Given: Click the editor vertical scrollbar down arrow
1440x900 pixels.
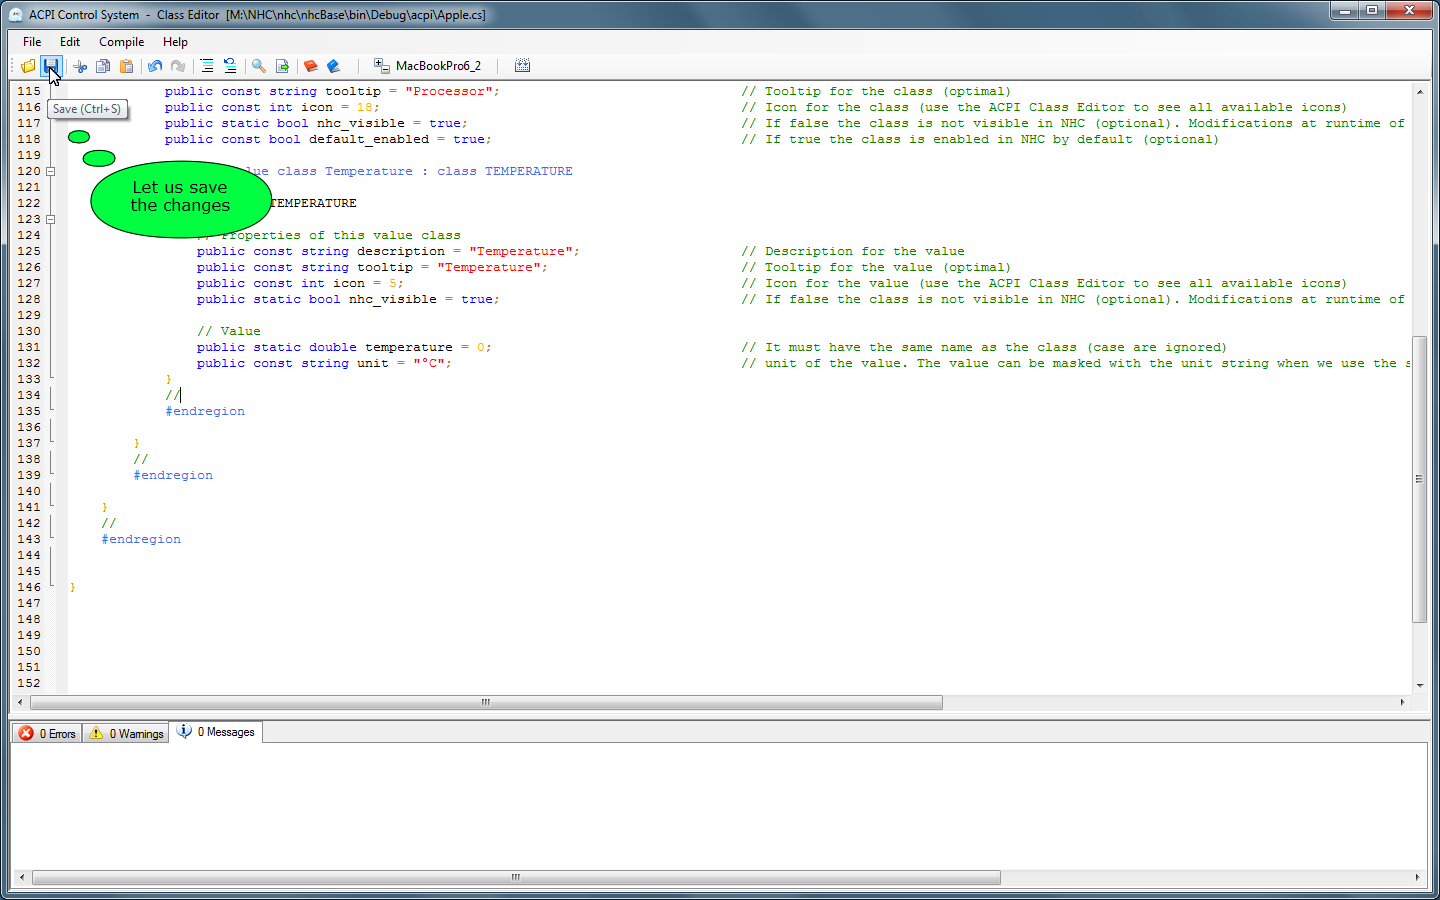Looking at the screenshot, I should click(x=1419, y=685).
